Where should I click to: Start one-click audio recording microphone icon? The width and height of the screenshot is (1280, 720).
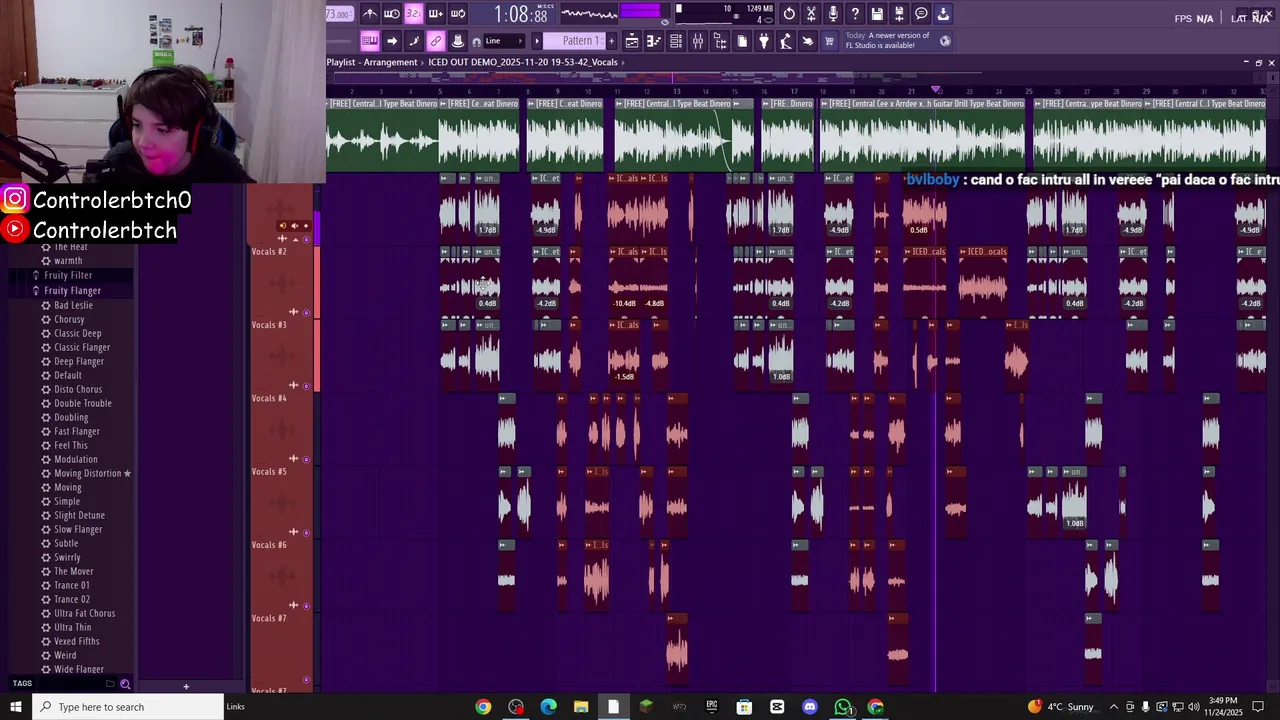point(833,14)
